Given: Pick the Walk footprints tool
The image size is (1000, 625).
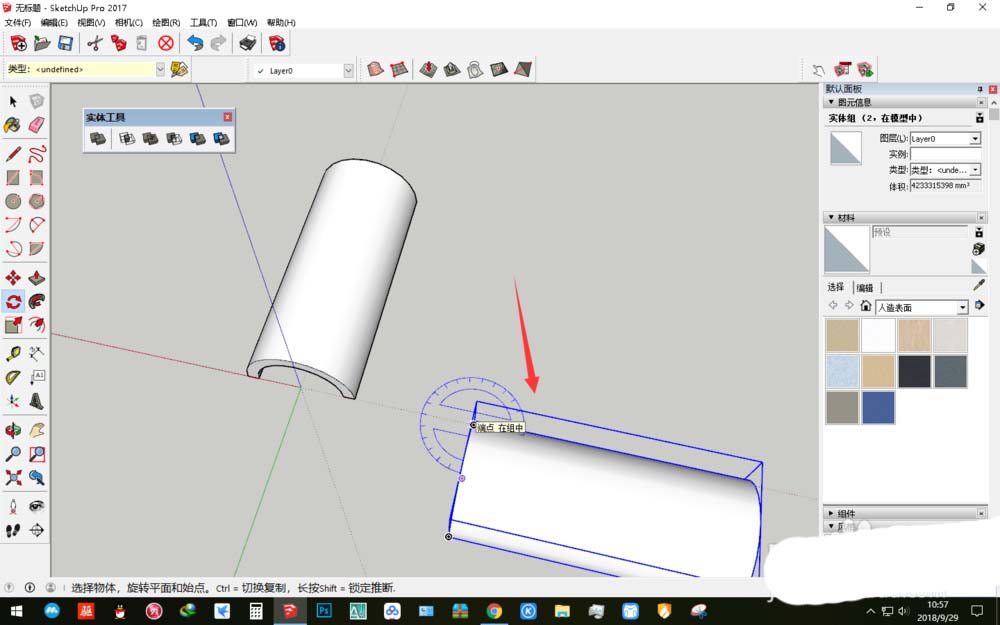Looking at the screenshot, I should [13, 530].
